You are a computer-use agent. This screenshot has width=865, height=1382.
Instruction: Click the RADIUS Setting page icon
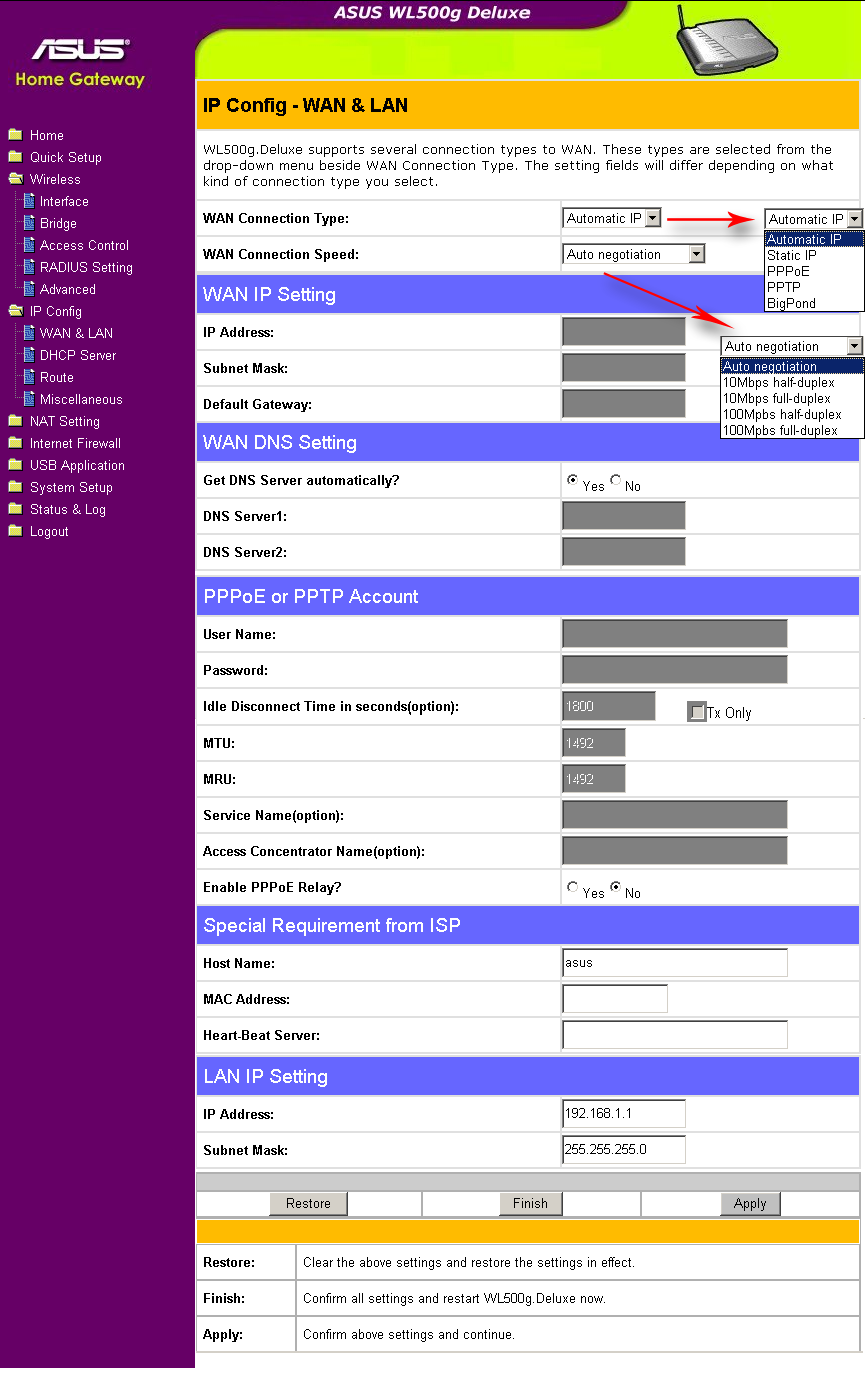pyautogui.click(x=29, y=267)
